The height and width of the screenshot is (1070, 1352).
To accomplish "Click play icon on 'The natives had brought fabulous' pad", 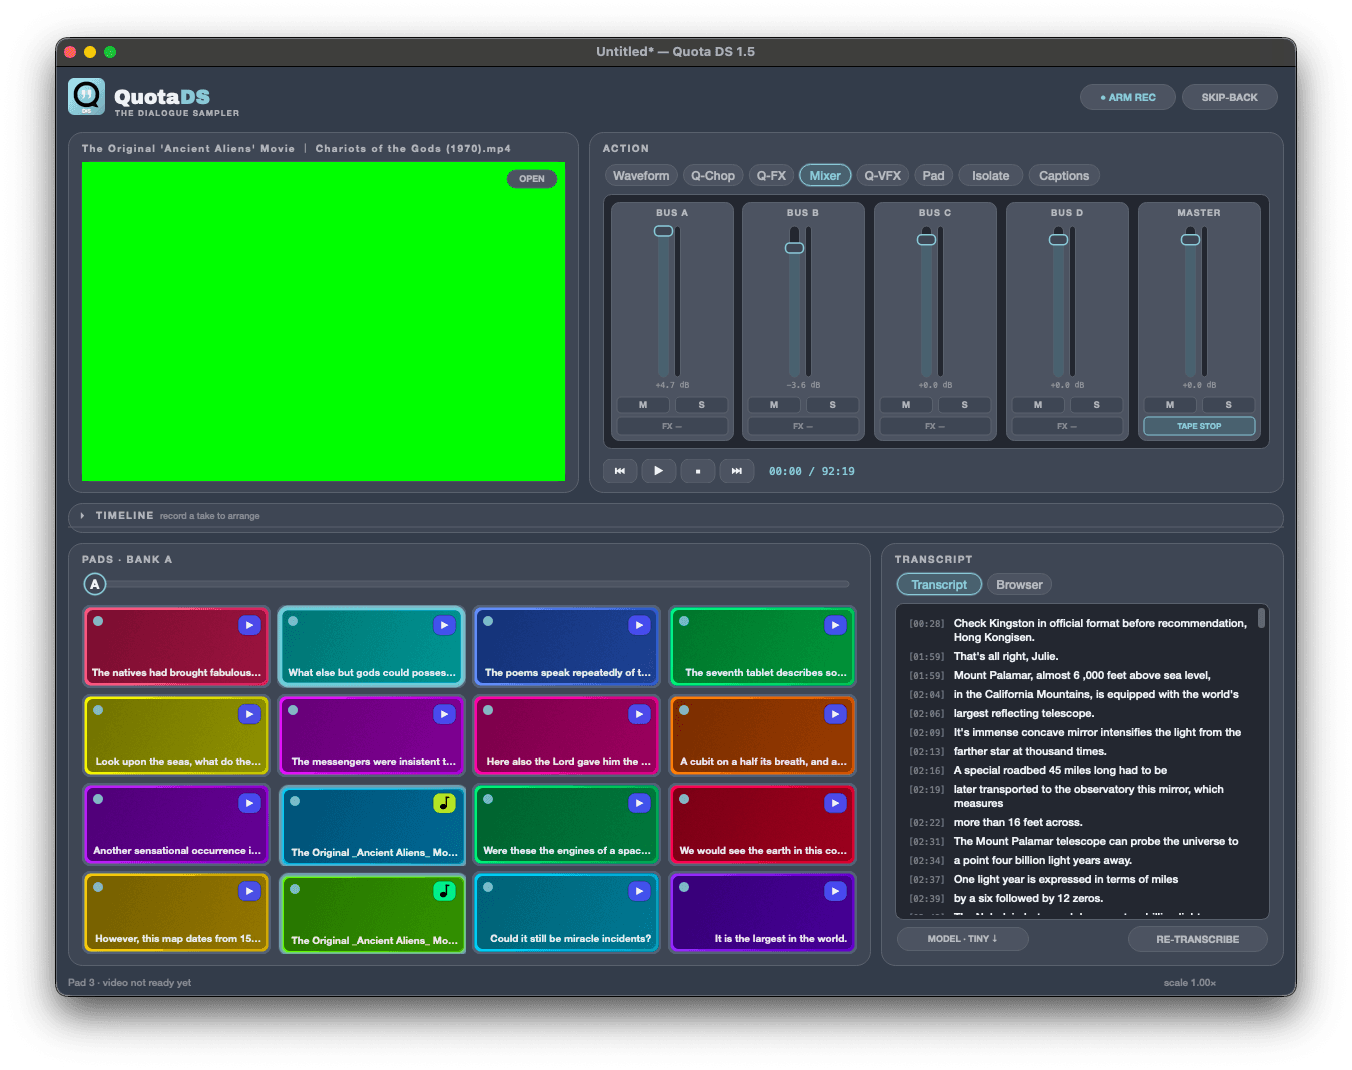I will 249,625.
